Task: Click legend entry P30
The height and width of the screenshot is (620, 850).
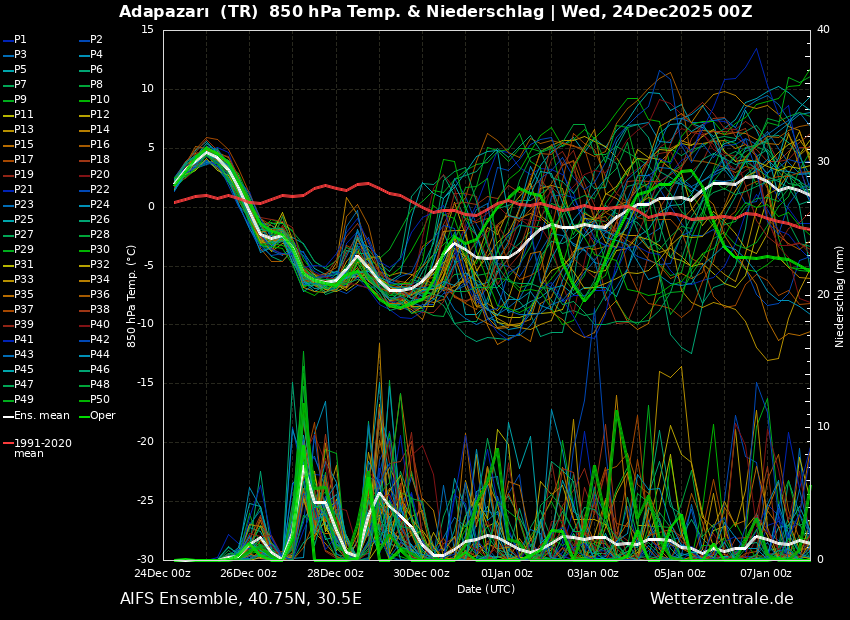Action: [x=94, y=249]
